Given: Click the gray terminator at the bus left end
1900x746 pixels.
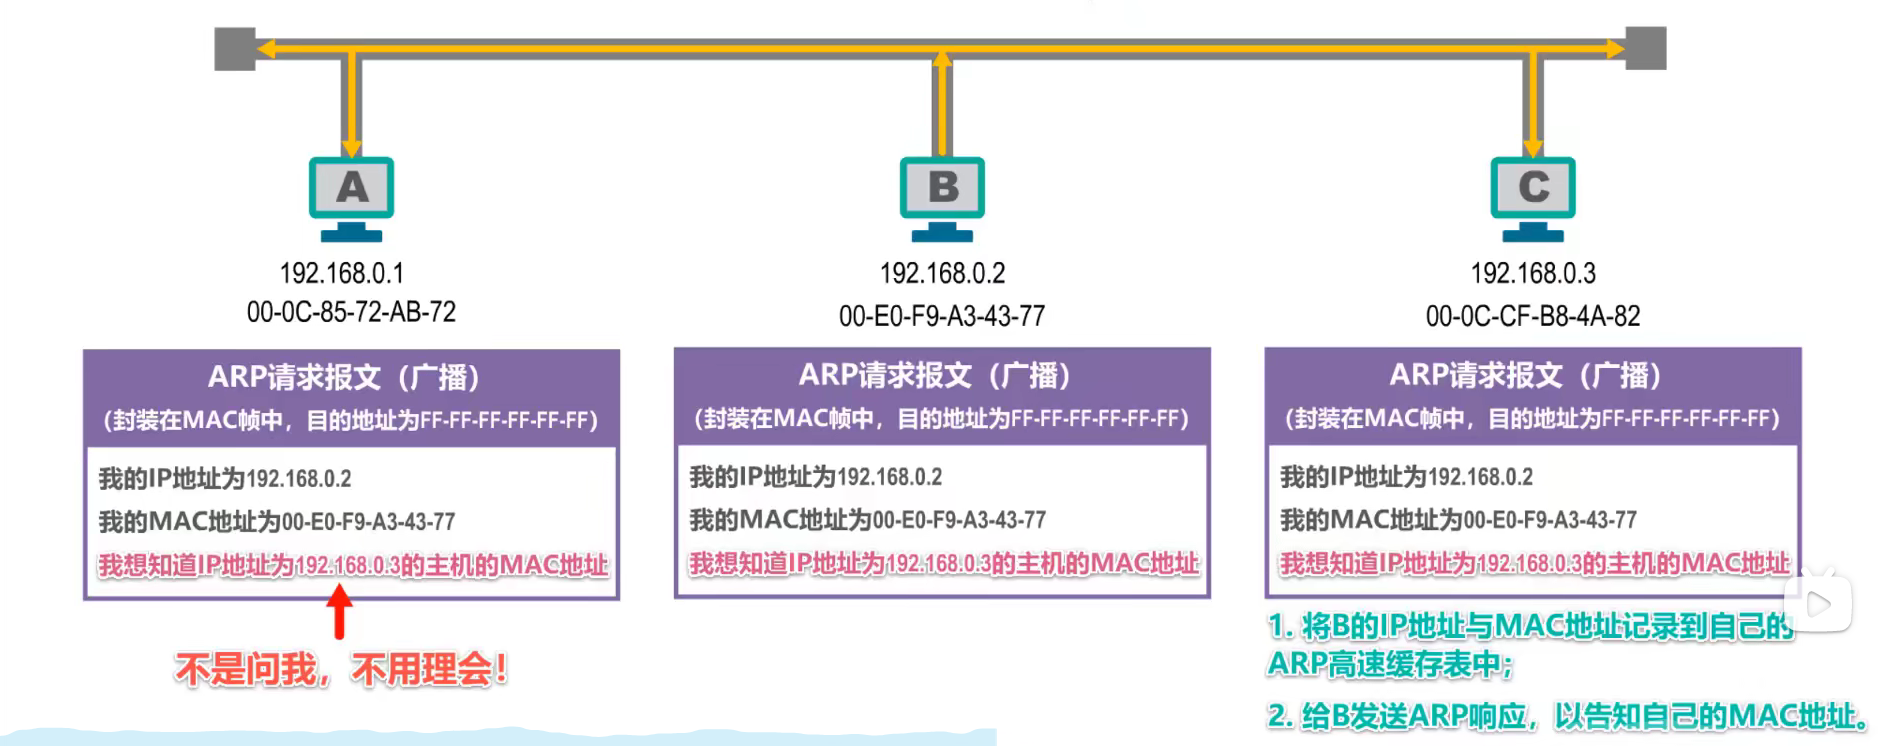Looking at the screenshot, I should coord(235,49).
